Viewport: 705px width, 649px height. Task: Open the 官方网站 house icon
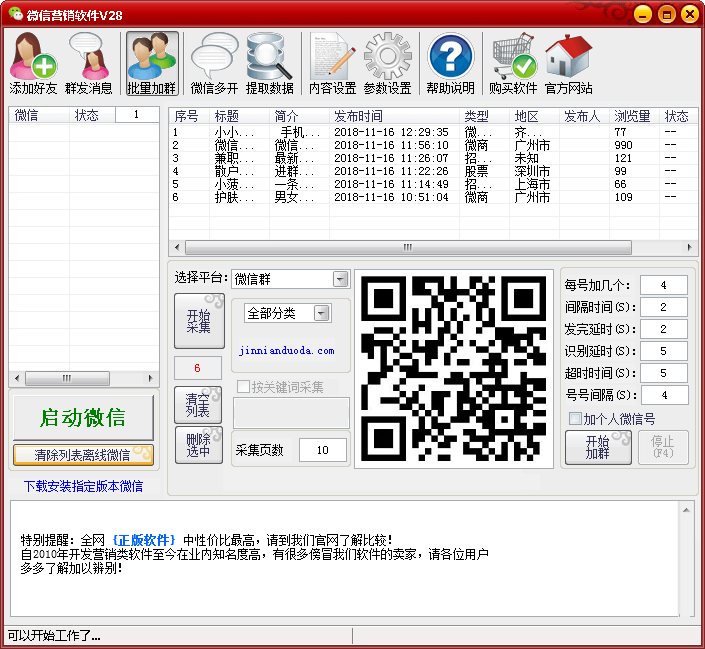[569, 63]
